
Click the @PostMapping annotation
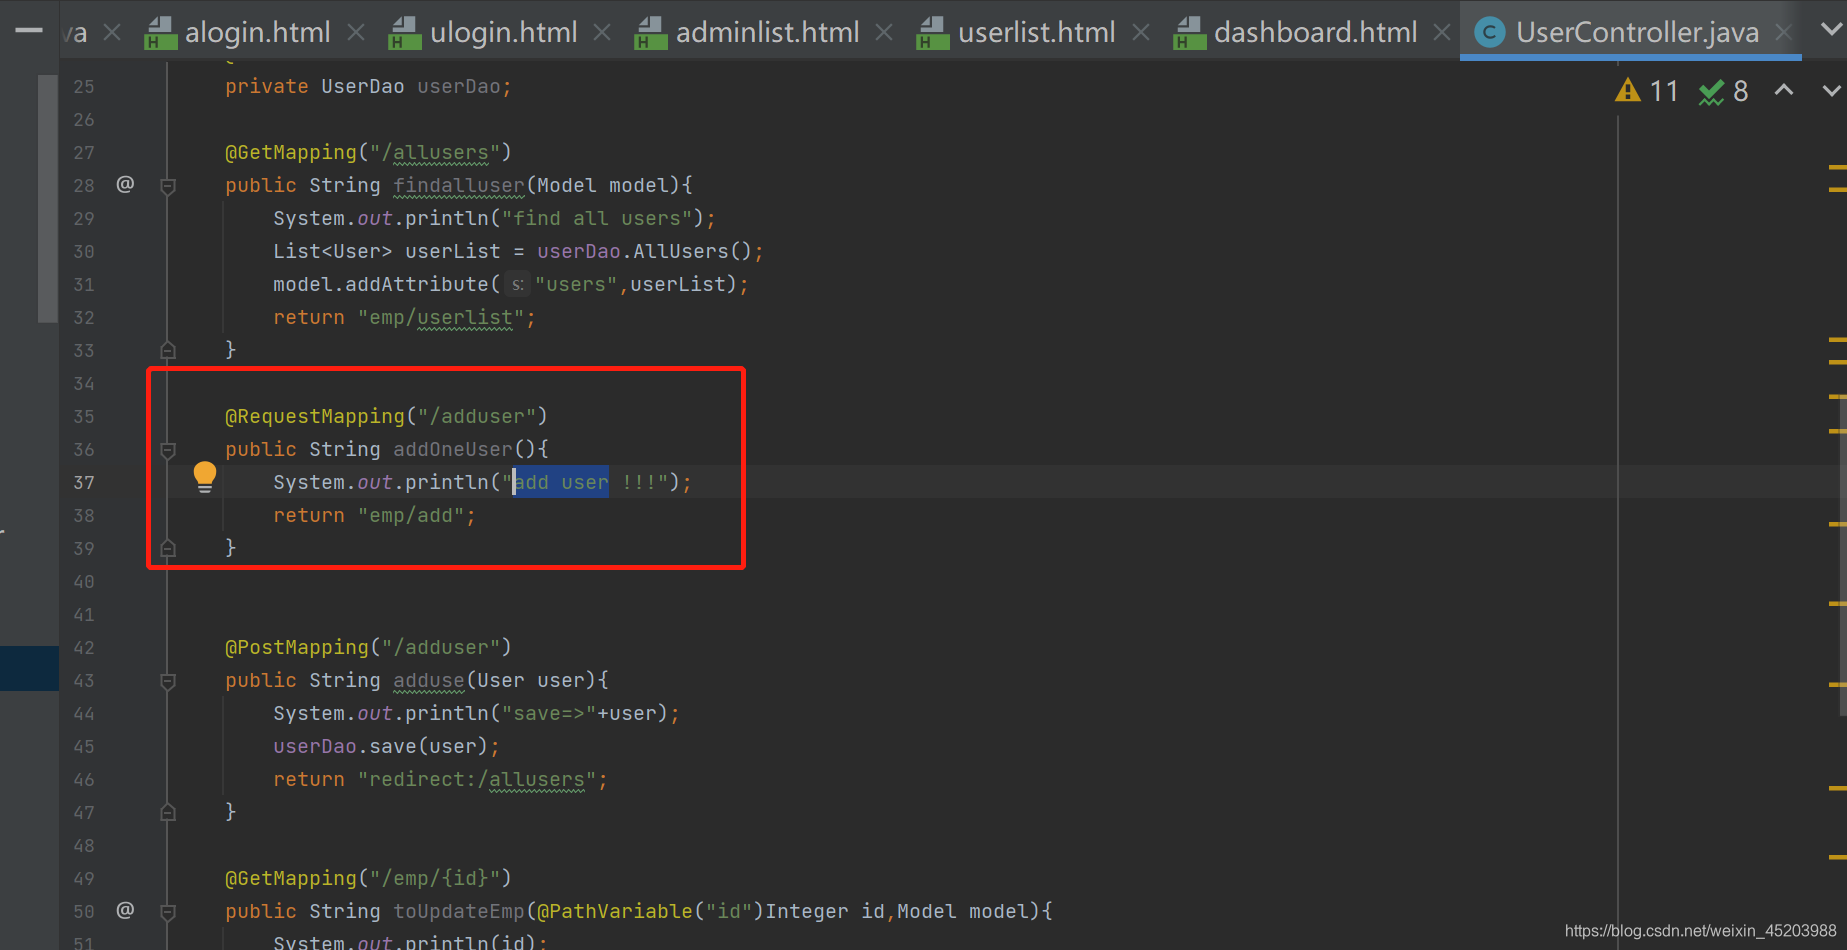coord(297,647)
